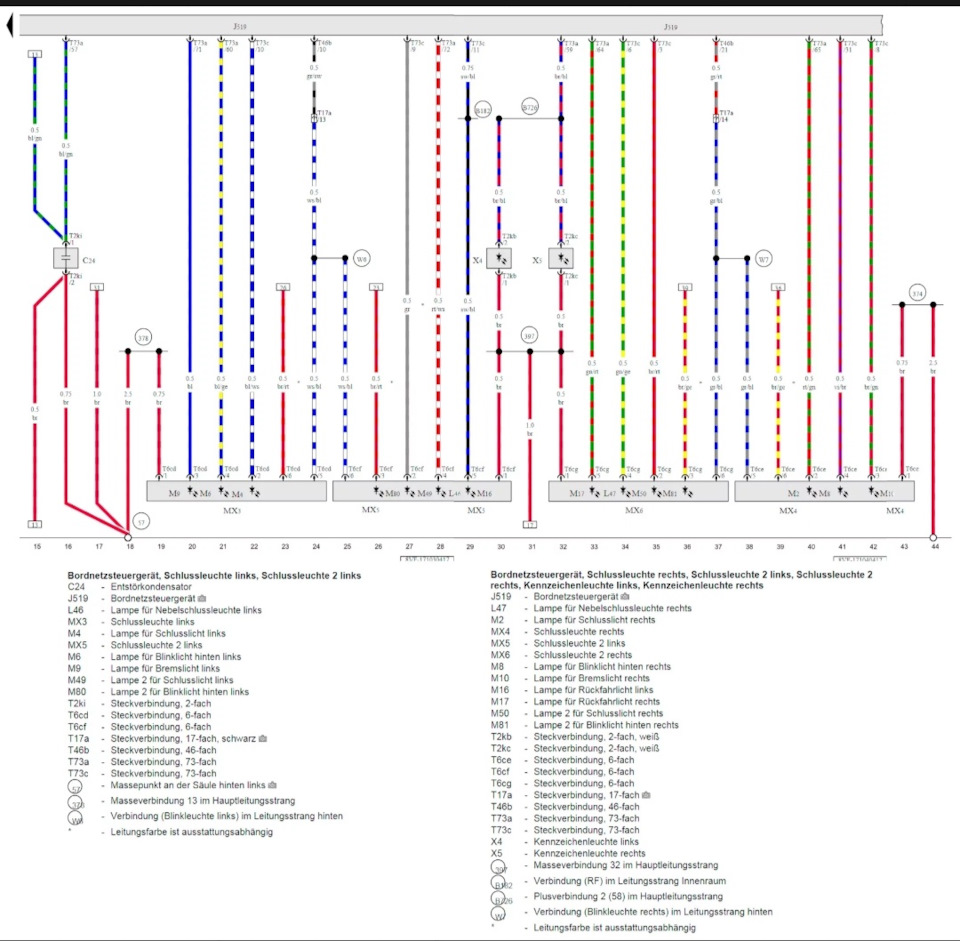Click 'Verbindung (RF) im Leitungsstrang Innenraum' entry

pos(629,881)
